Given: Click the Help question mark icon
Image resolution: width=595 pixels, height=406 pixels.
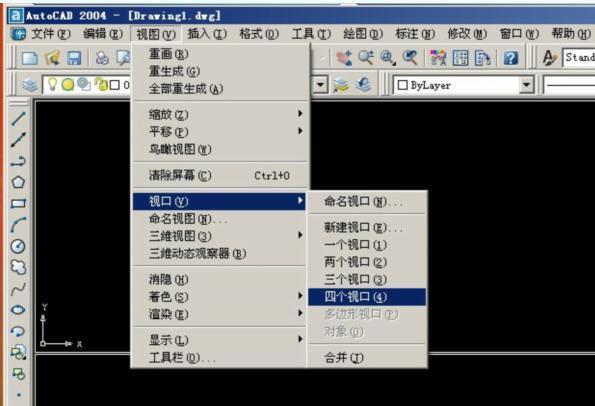Looking at the screenshot, I should (511, 58).
